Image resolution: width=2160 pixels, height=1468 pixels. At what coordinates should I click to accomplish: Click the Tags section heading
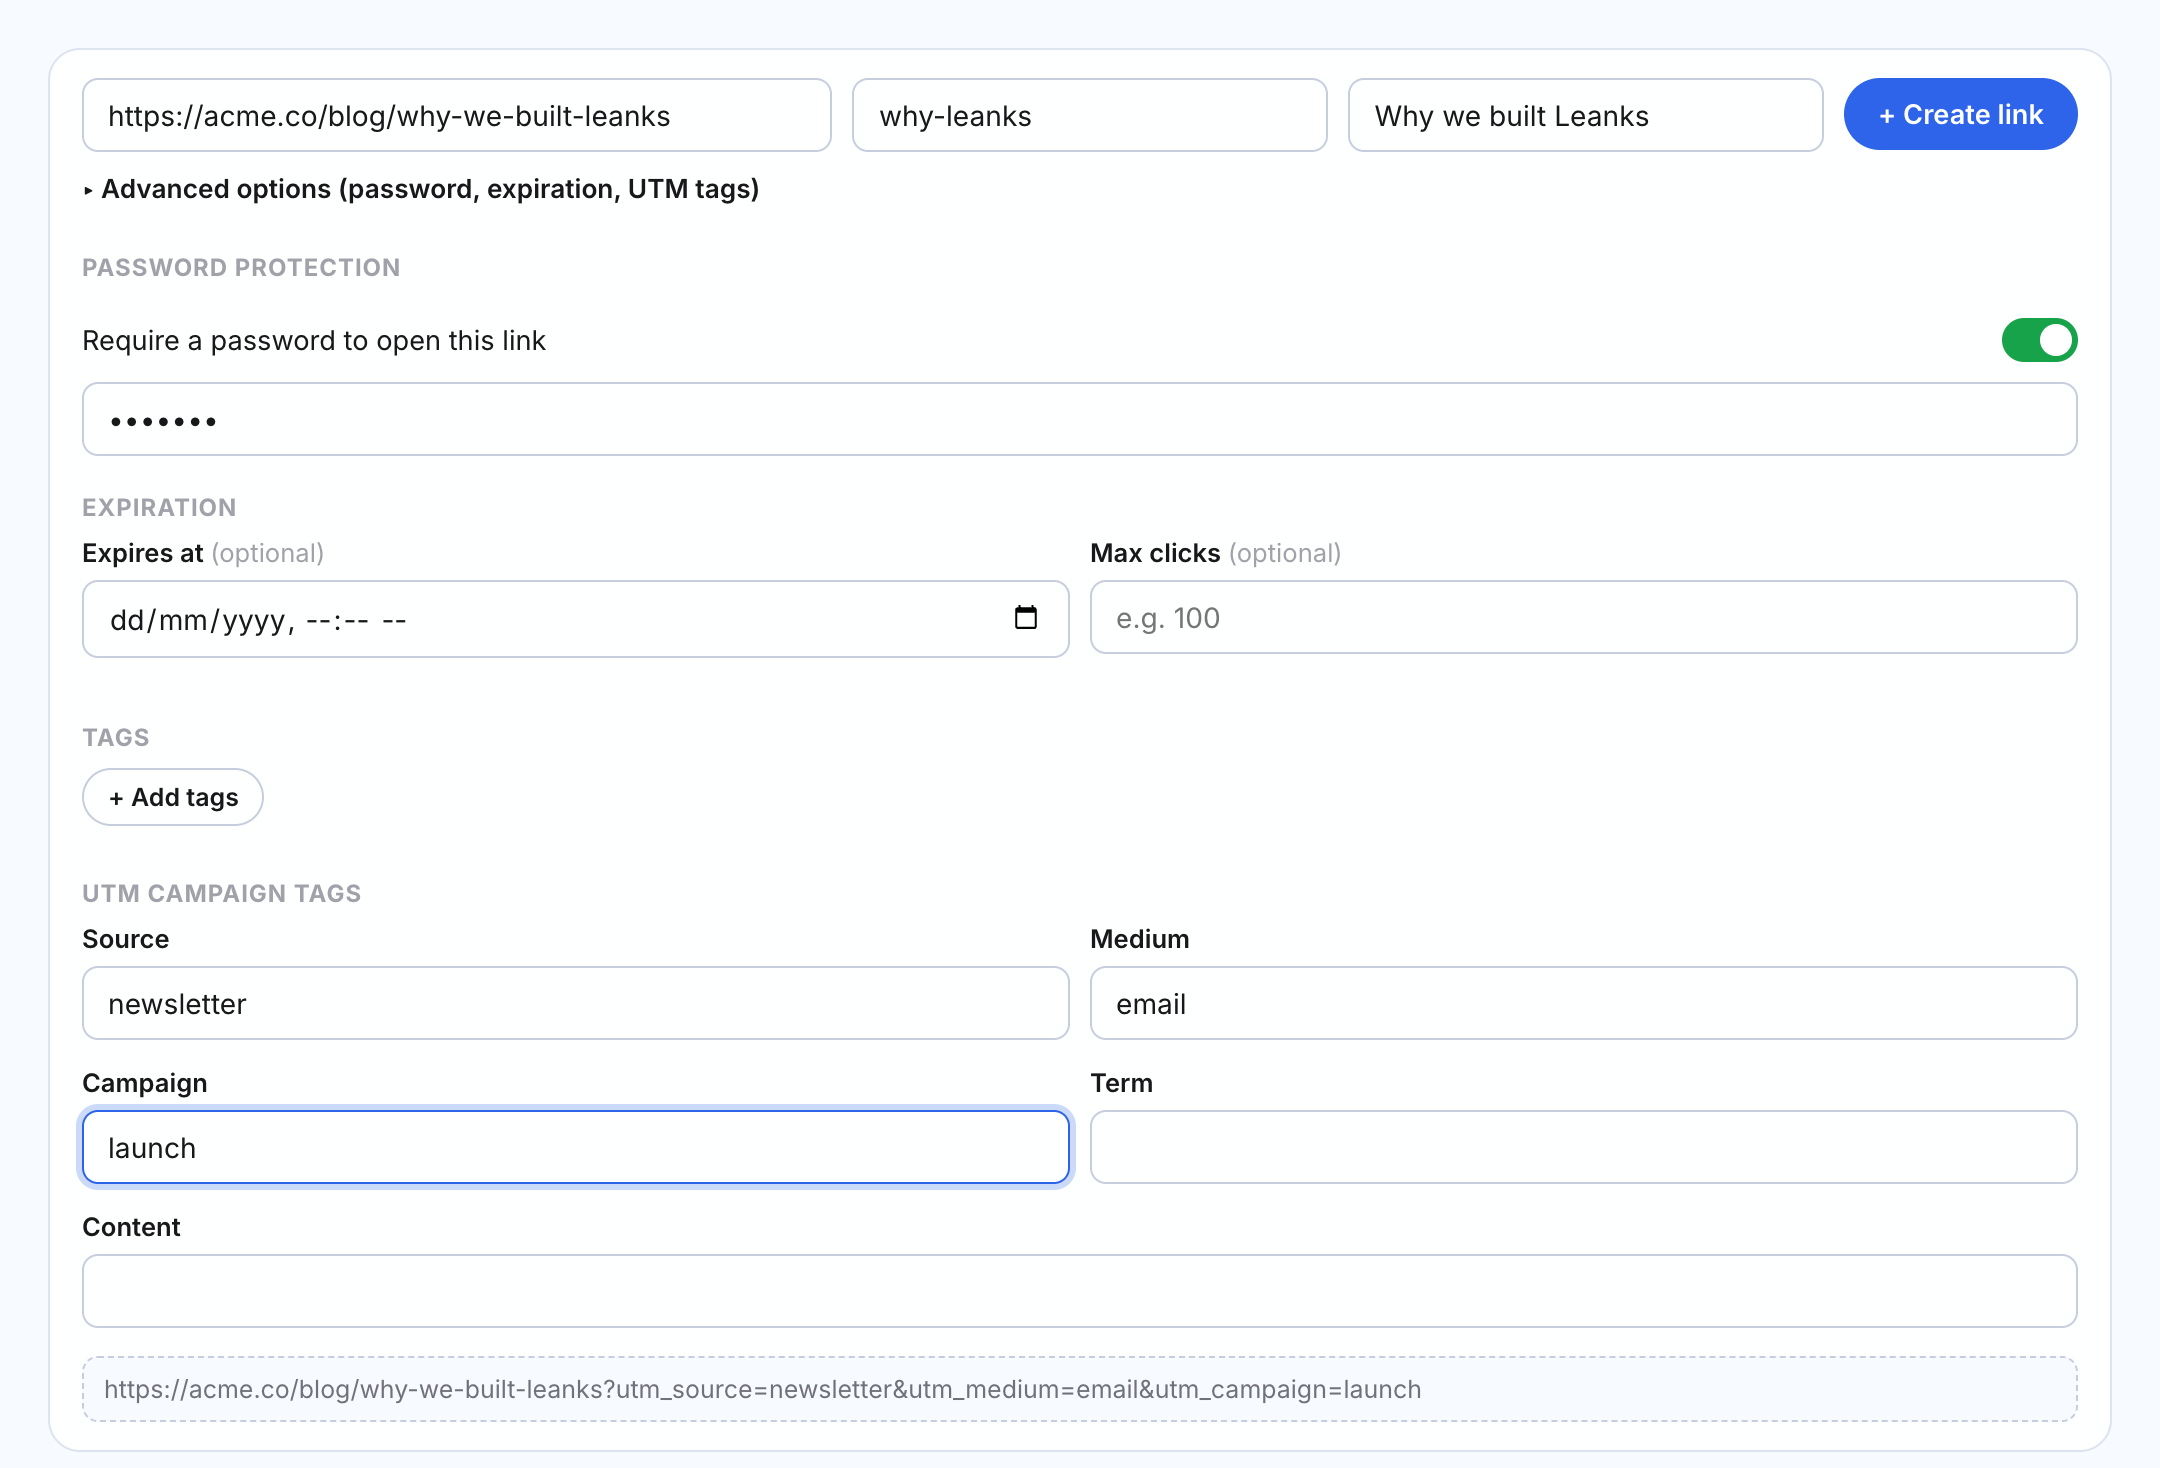pyautogui.click(x=116, y=738)
